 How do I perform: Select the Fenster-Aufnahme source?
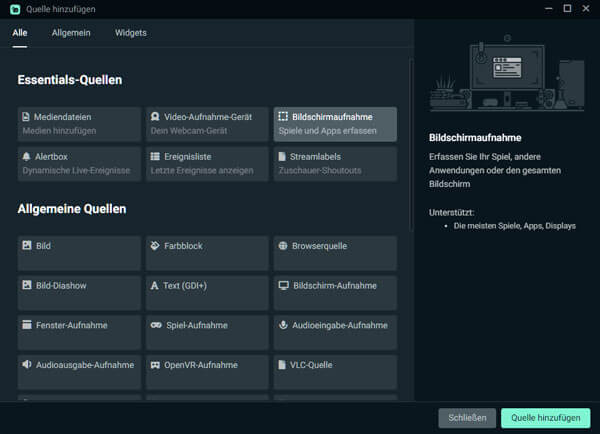click(79, 332)
